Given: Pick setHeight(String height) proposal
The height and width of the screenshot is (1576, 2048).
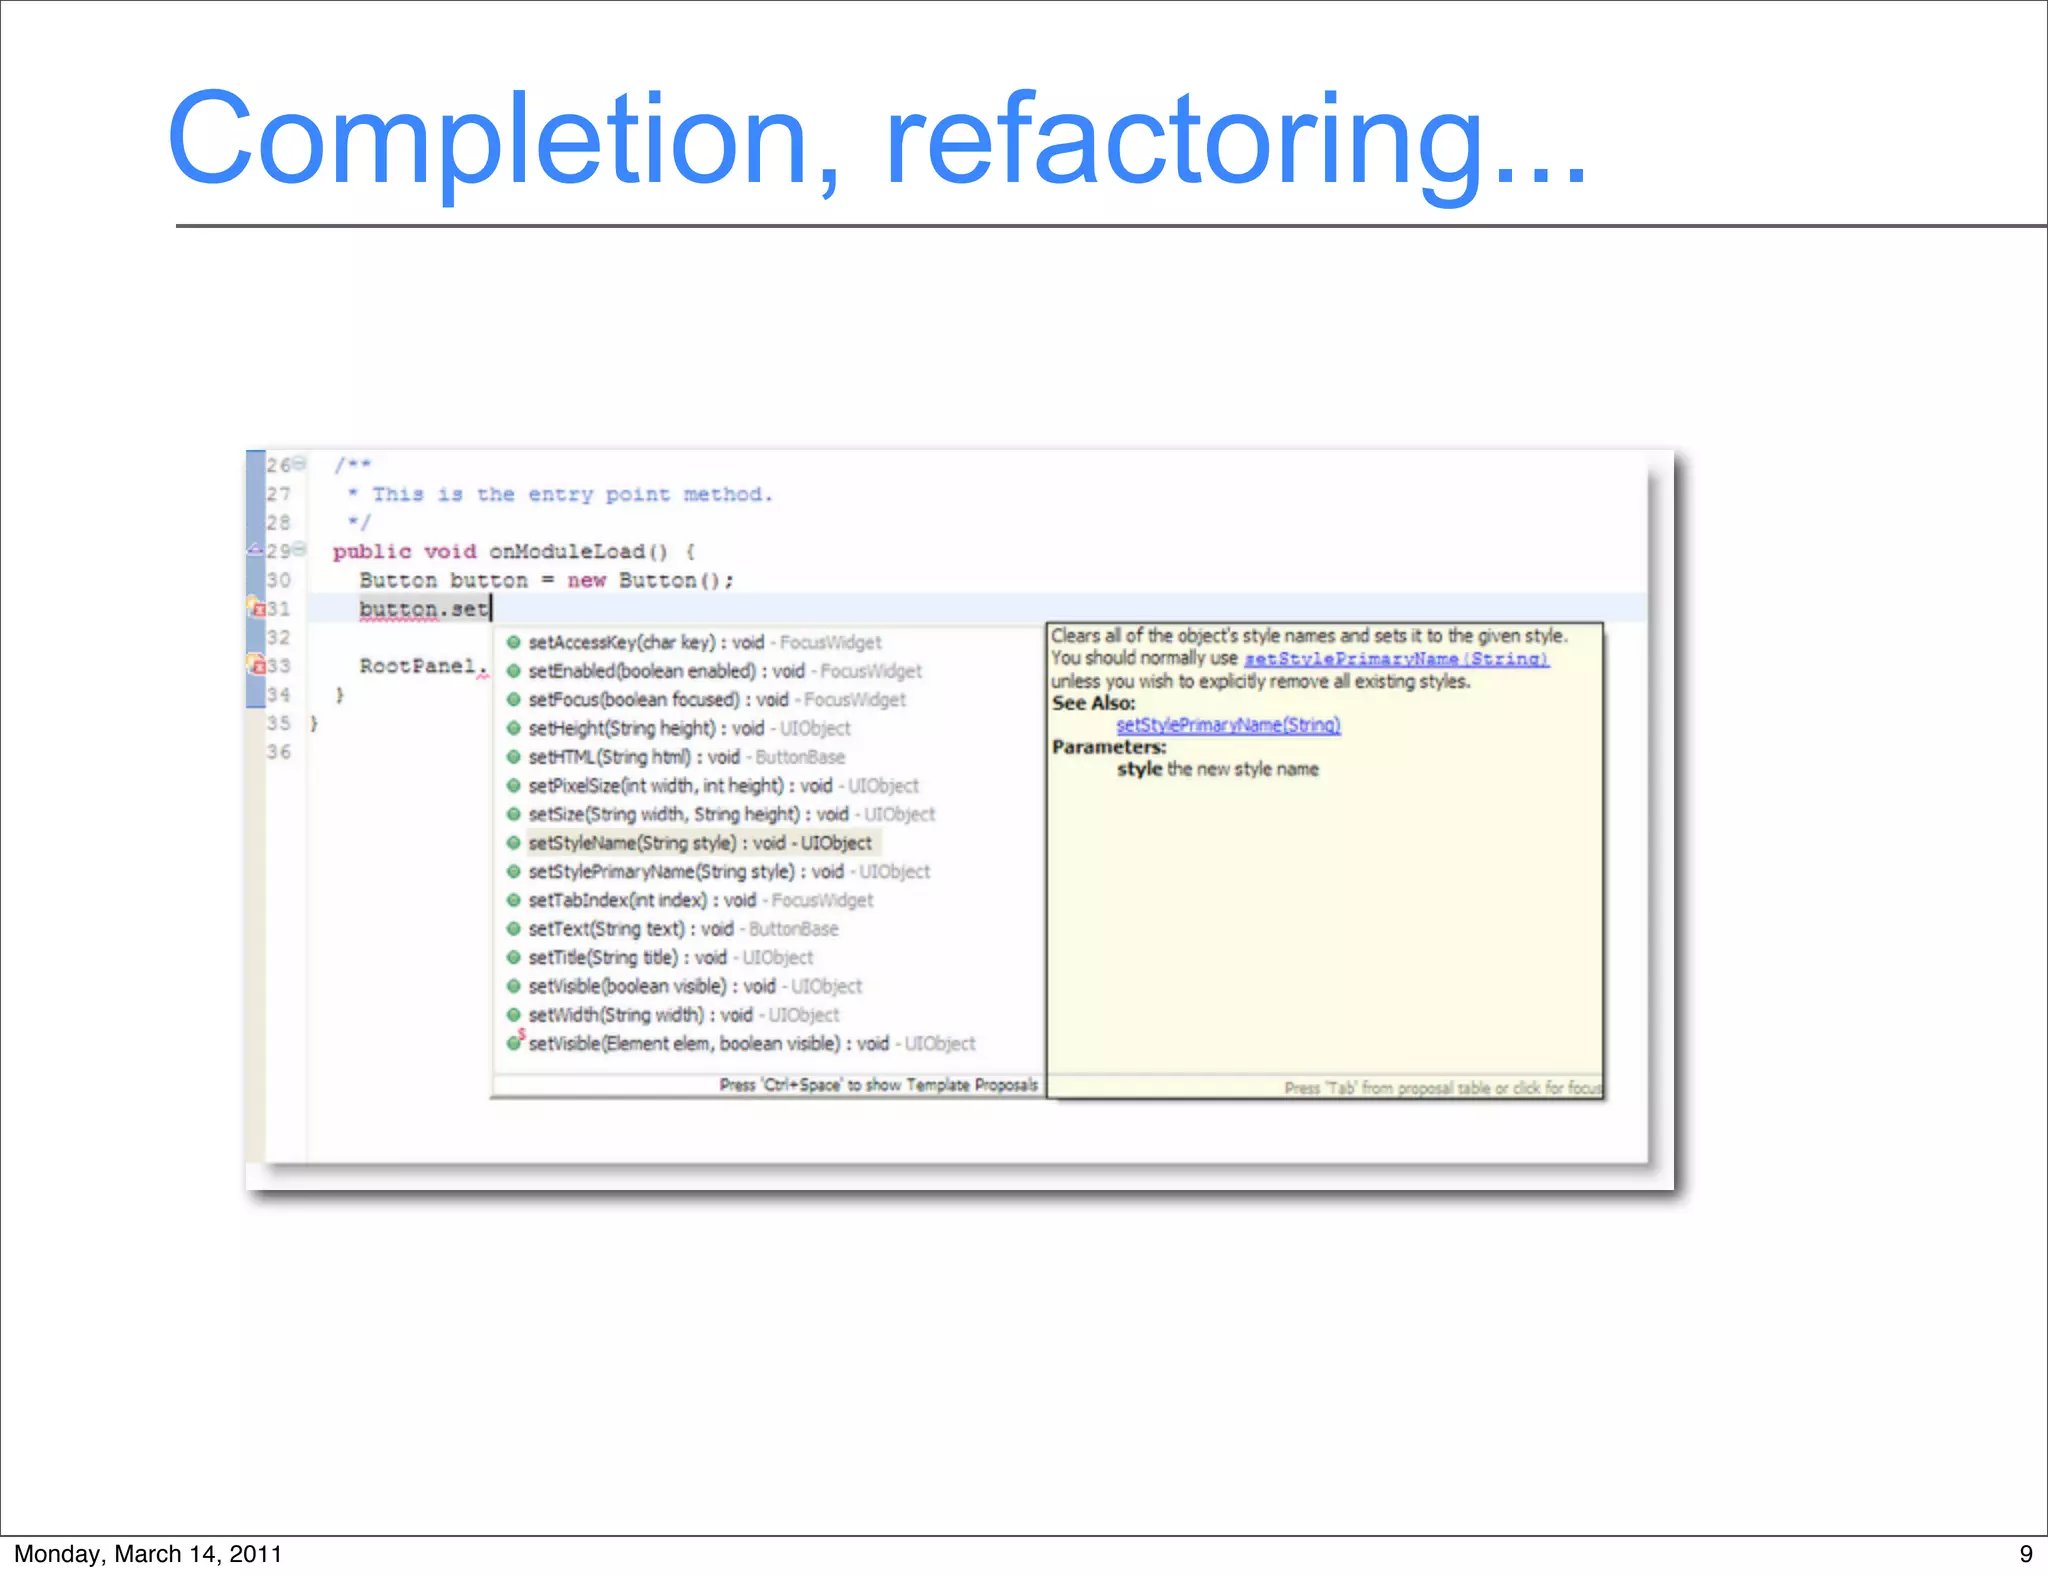Looking at the screenshot, I should [690, 728].
